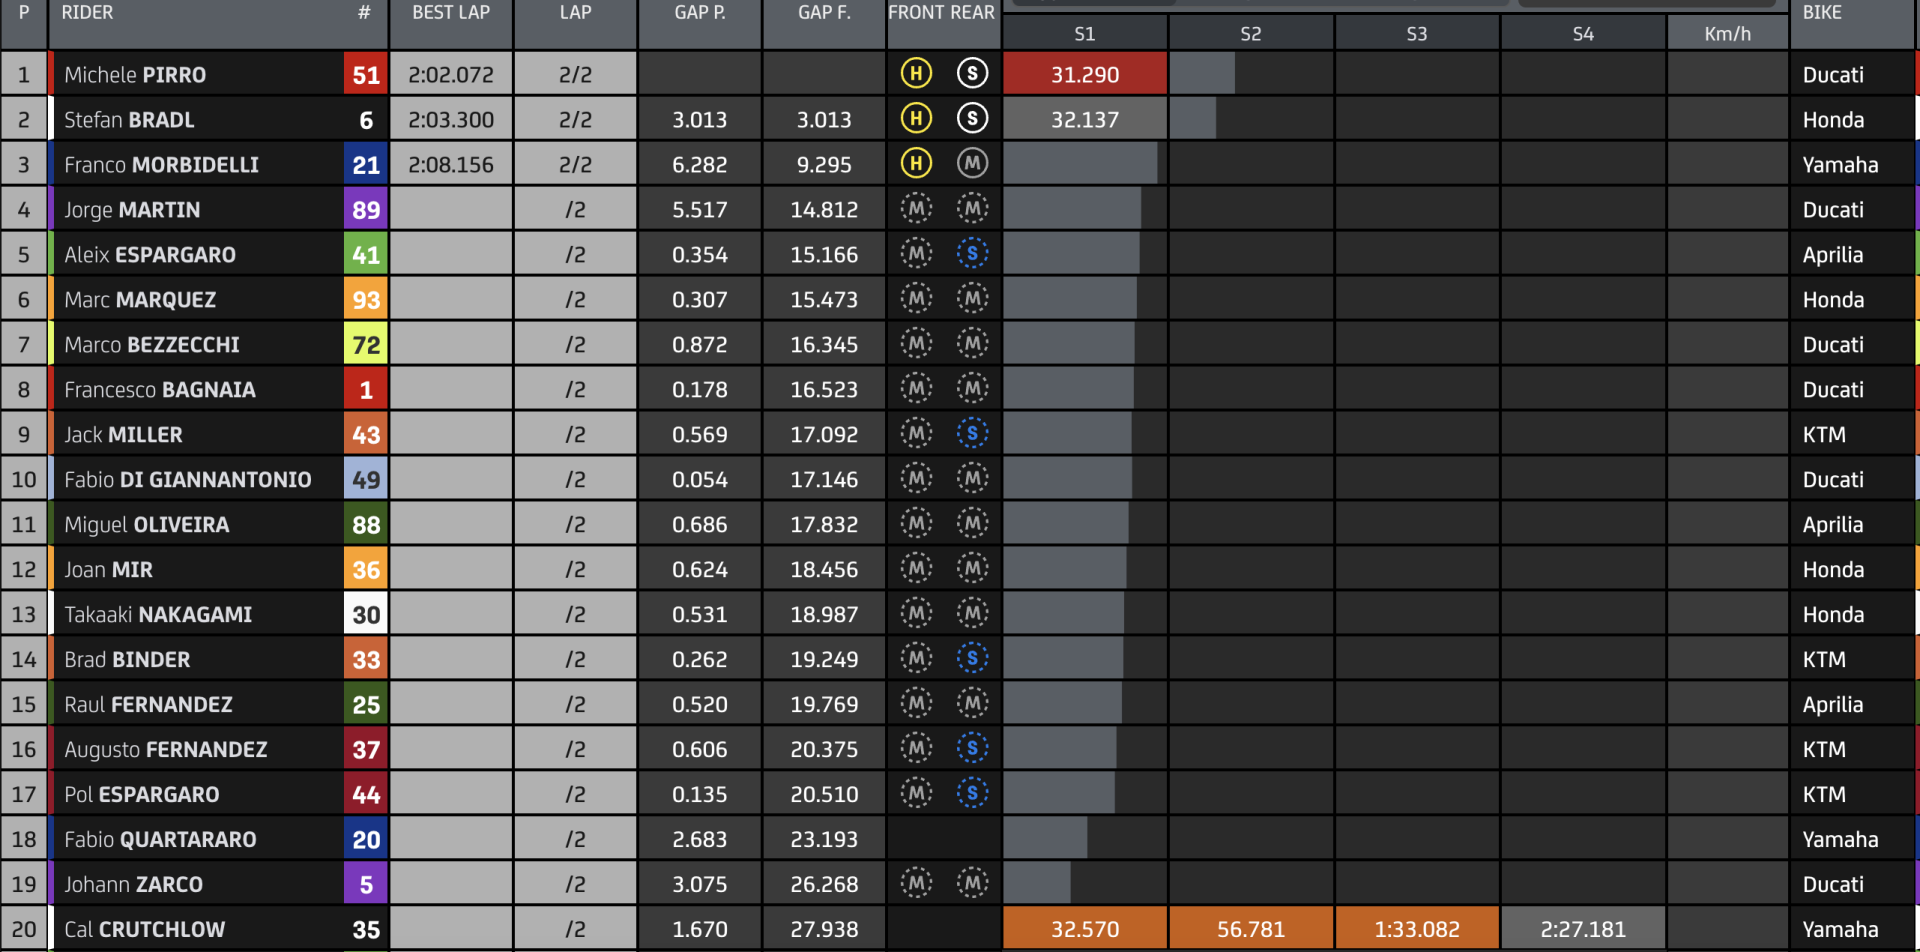Click the LAP column header

click(575, 13)
